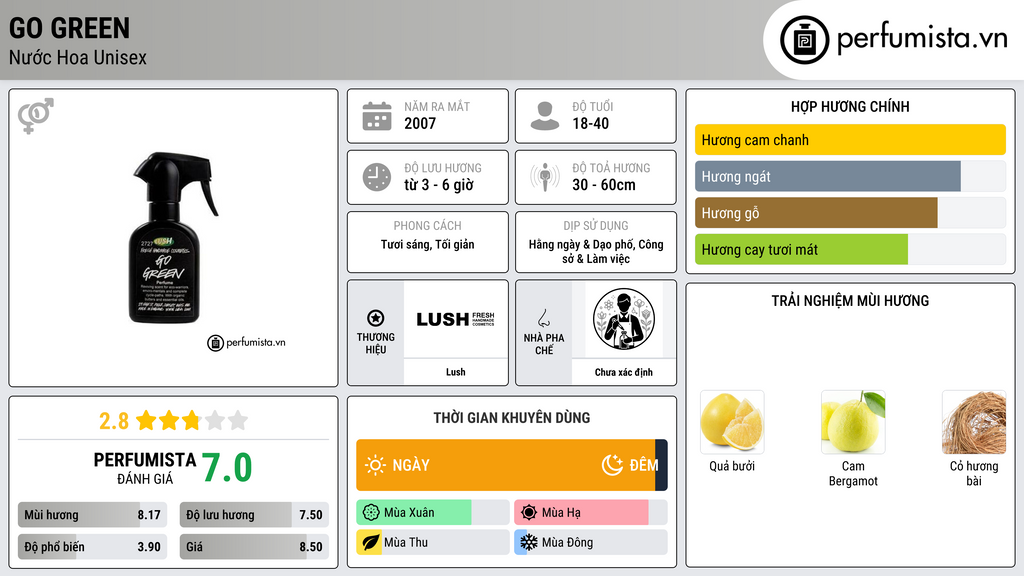Image resolution: width=1024 pixels, height=576 pixels.
Task: Select the Cam Bergamot note image
Action: tap(853, 423)
